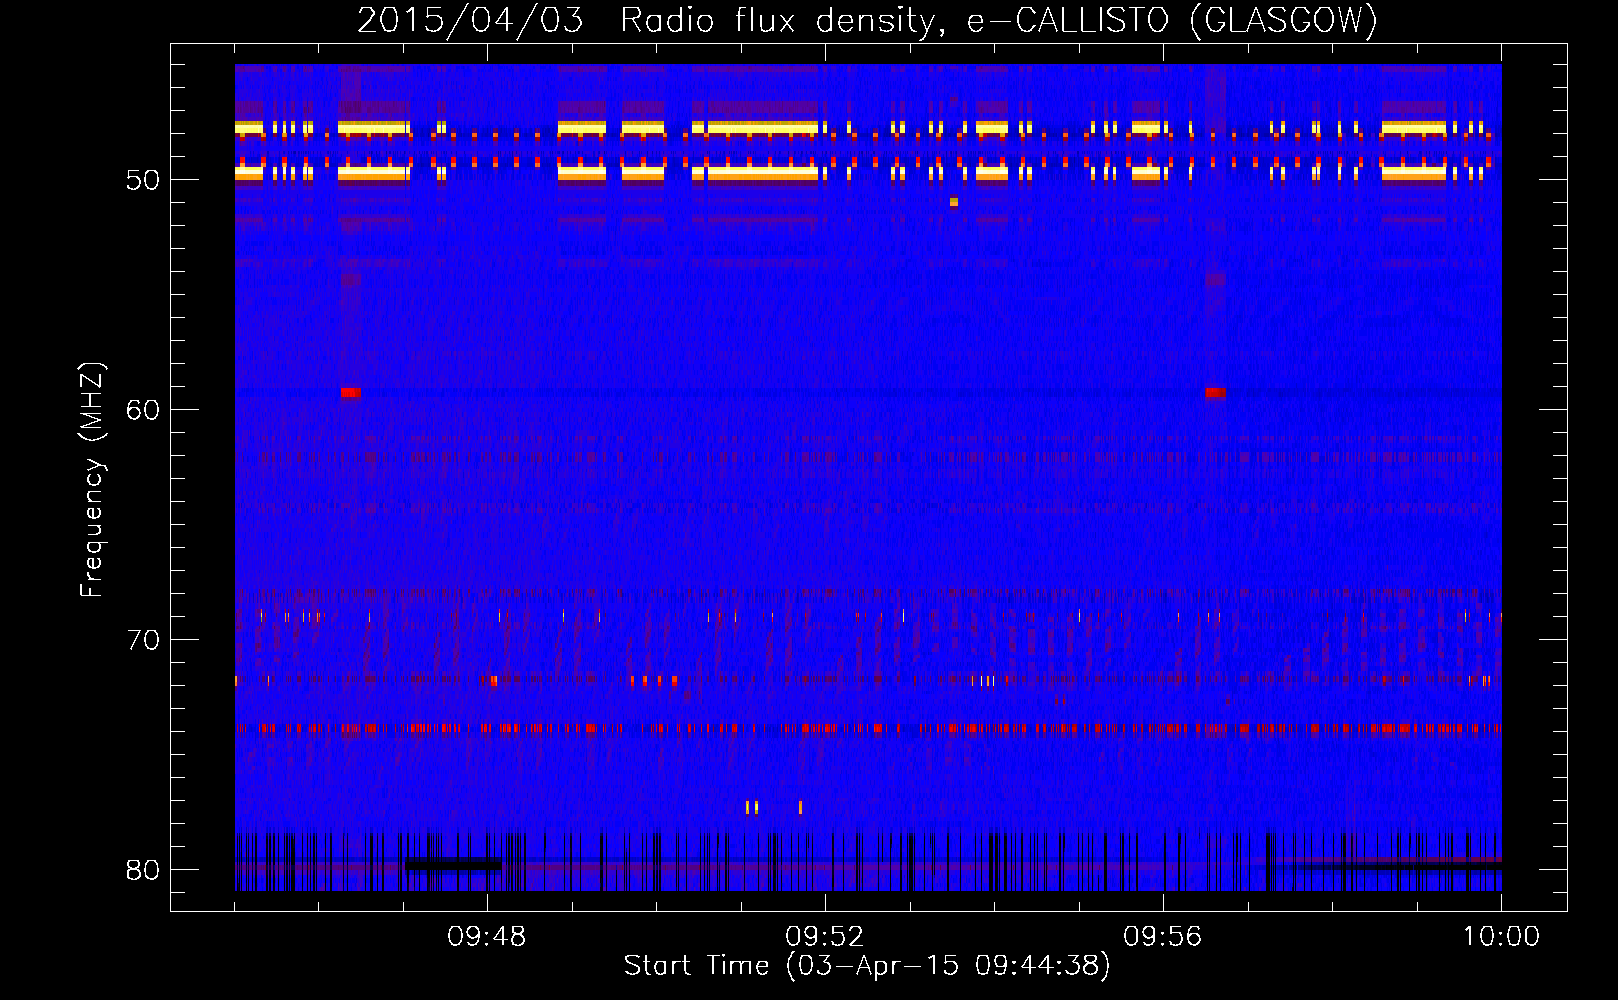The height and width of the screenshot is (1000, 1618).
Task: Click the 'Frequency (MHZ)' y-axis label
Action: (x=92, y=480)
